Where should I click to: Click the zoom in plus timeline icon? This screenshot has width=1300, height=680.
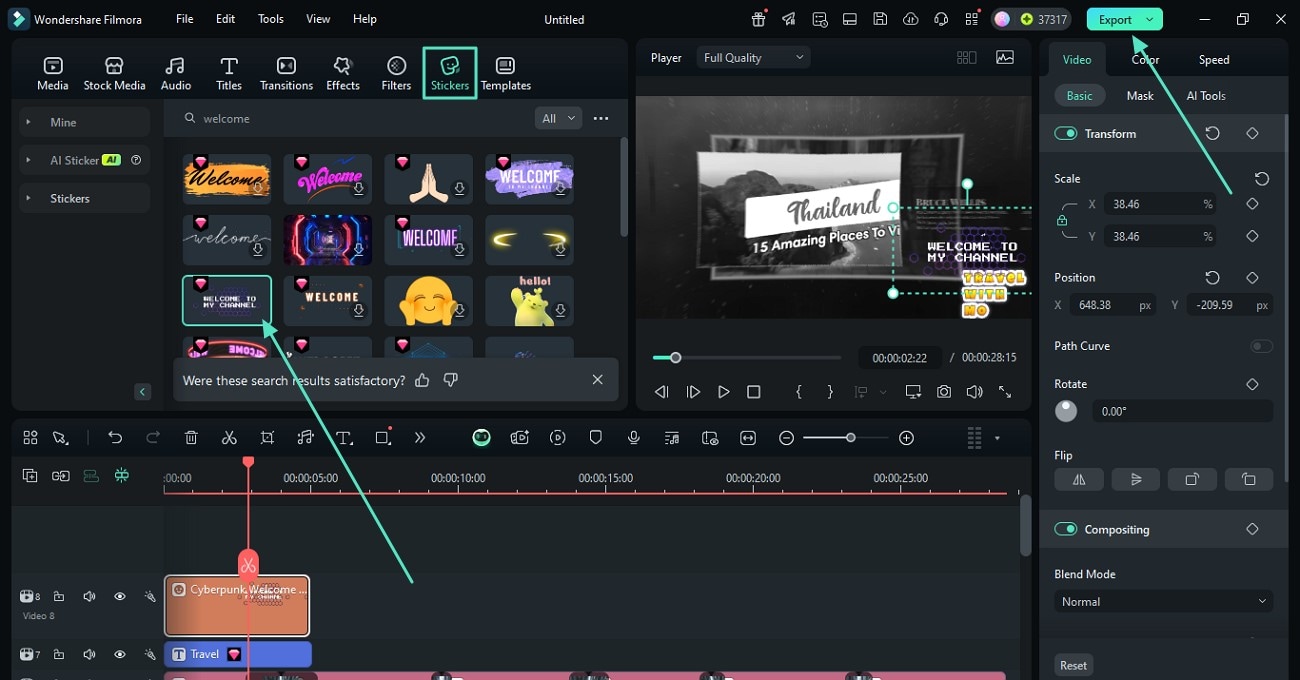906,438
